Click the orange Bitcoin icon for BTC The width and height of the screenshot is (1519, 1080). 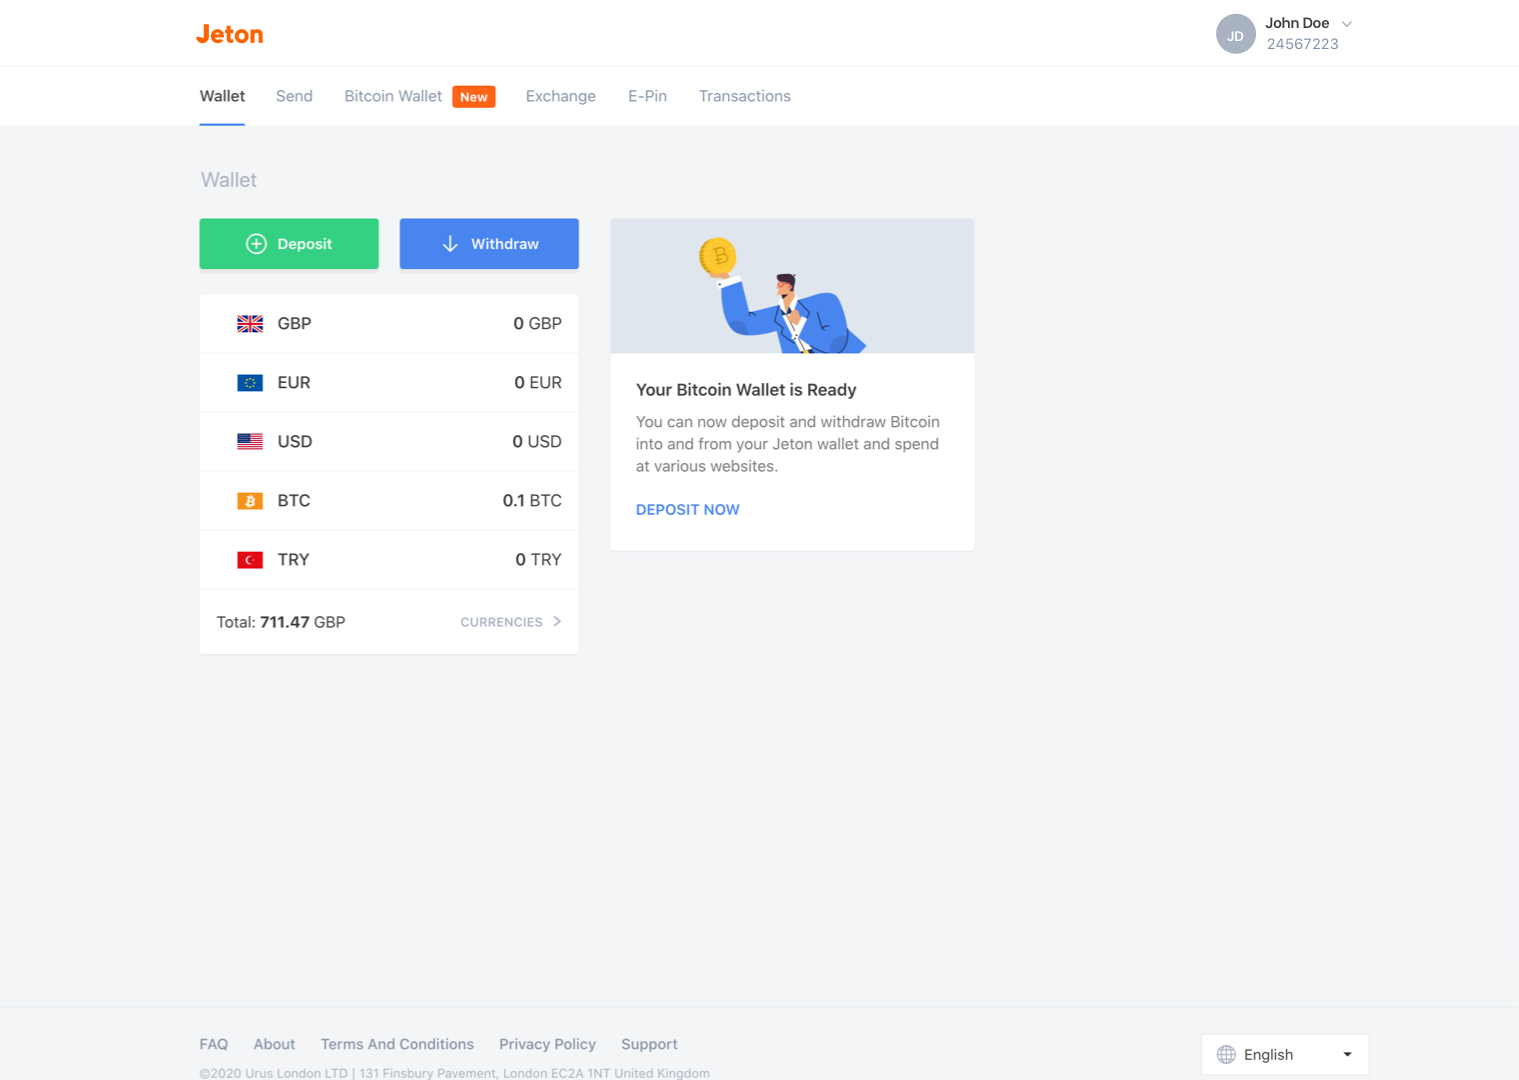click(x=250, y=500)
